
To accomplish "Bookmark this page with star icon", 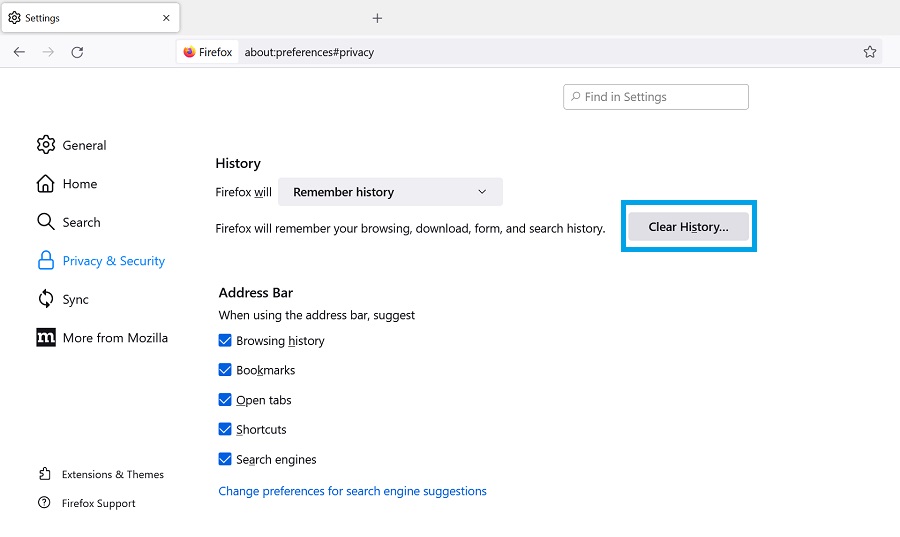I will [870, 52].
